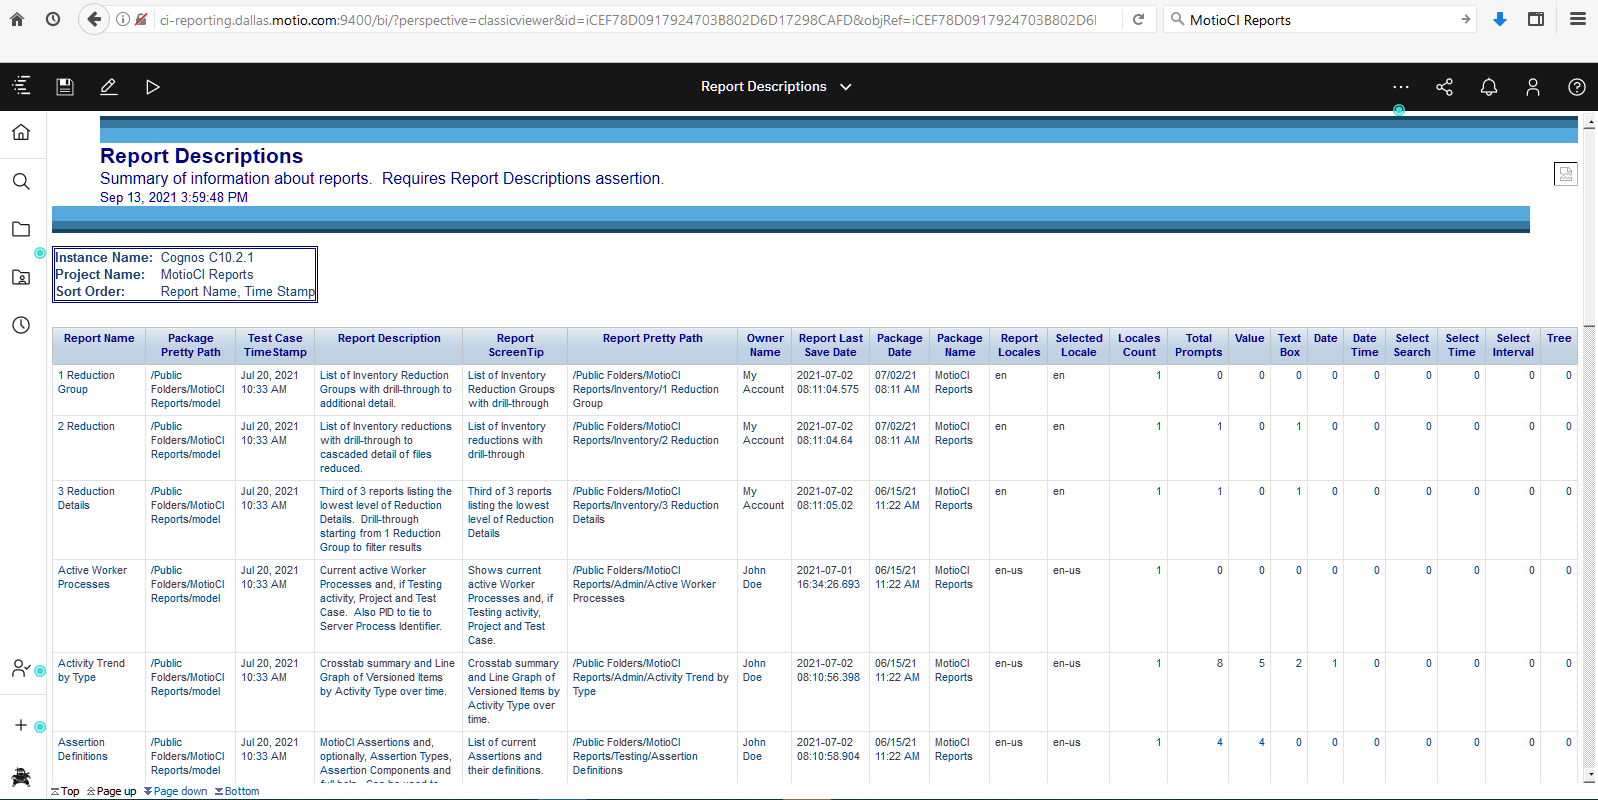Click the go arrow in the search box
The width and height of the screenshot is (1598, 800).
click(x=1465, y=19)
